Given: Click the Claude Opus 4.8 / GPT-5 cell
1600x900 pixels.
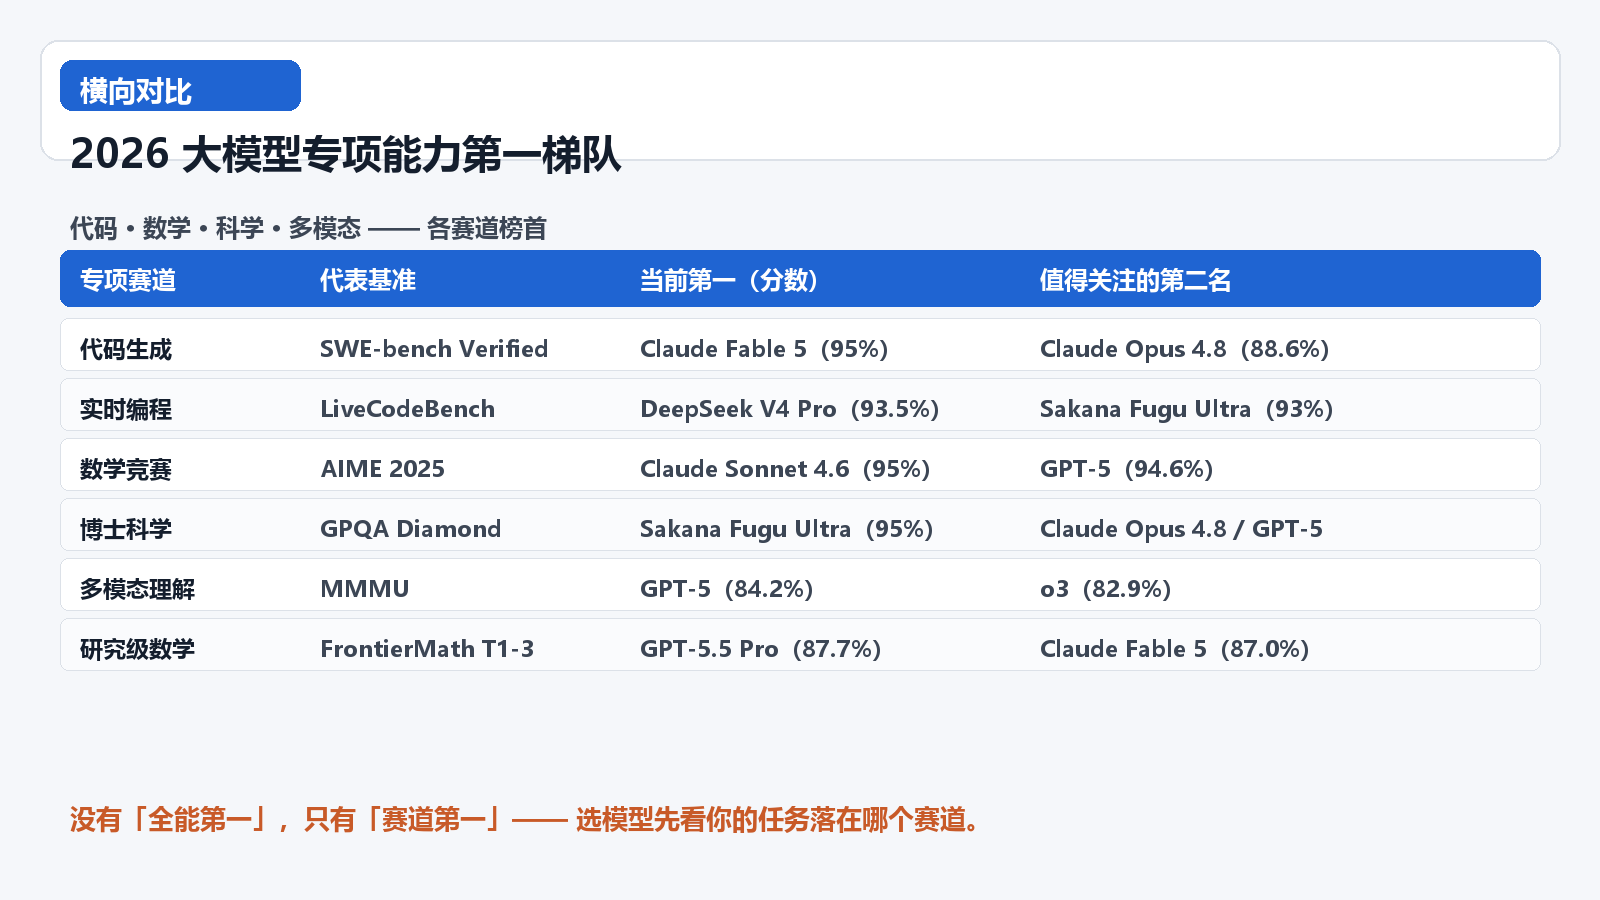Looking at the screenshot, I should [1182, 529].
